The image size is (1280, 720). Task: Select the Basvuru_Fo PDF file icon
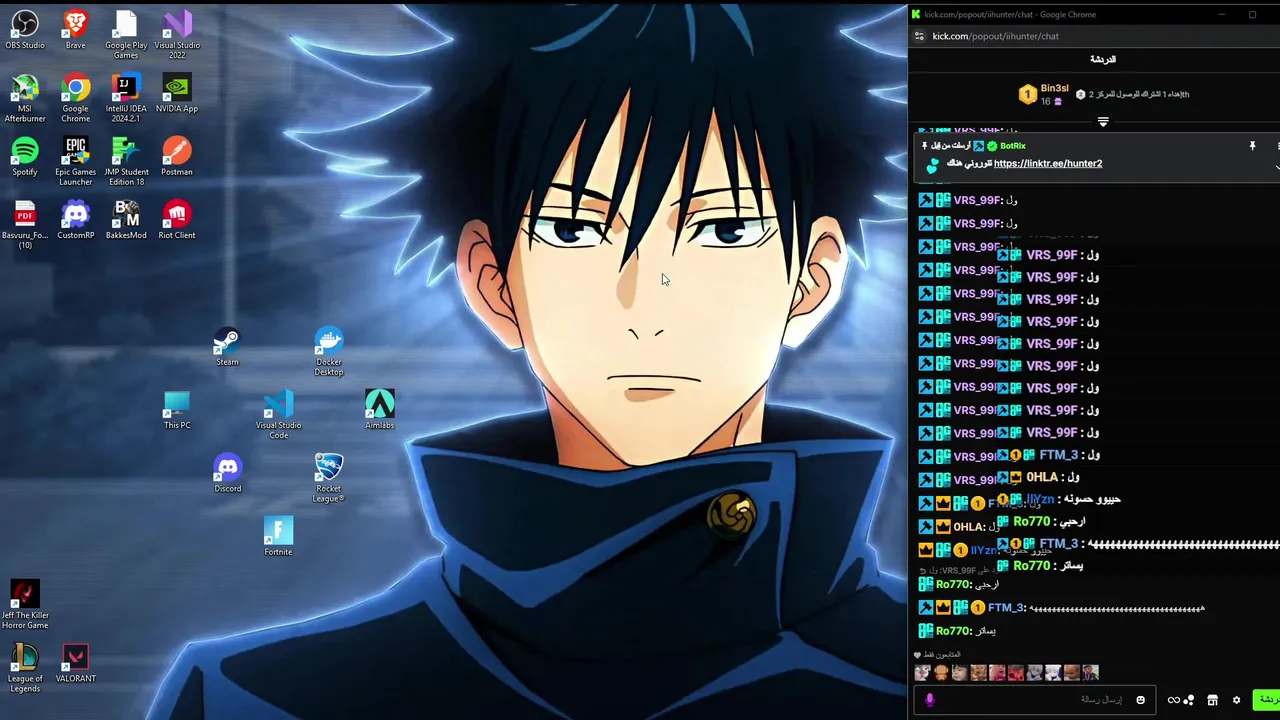point(25,224)
